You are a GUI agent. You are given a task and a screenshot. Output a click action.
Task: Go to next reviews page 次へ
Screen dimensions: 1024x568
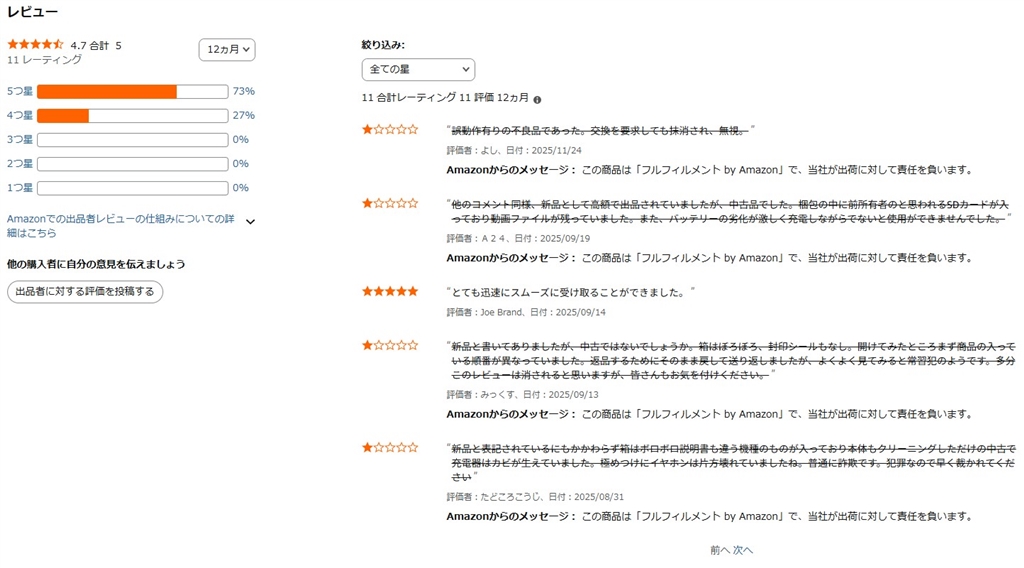pos(743,550)
